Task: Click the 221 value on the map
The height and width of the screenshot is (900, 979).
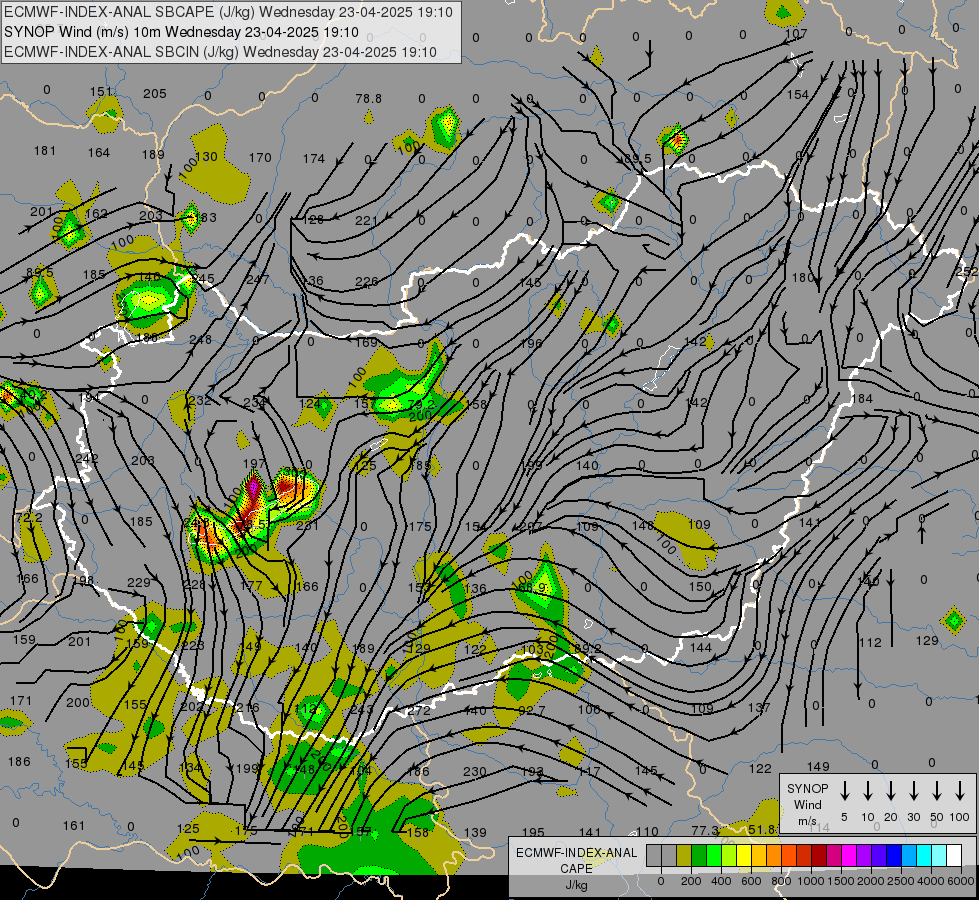Action: coord(367,221)
